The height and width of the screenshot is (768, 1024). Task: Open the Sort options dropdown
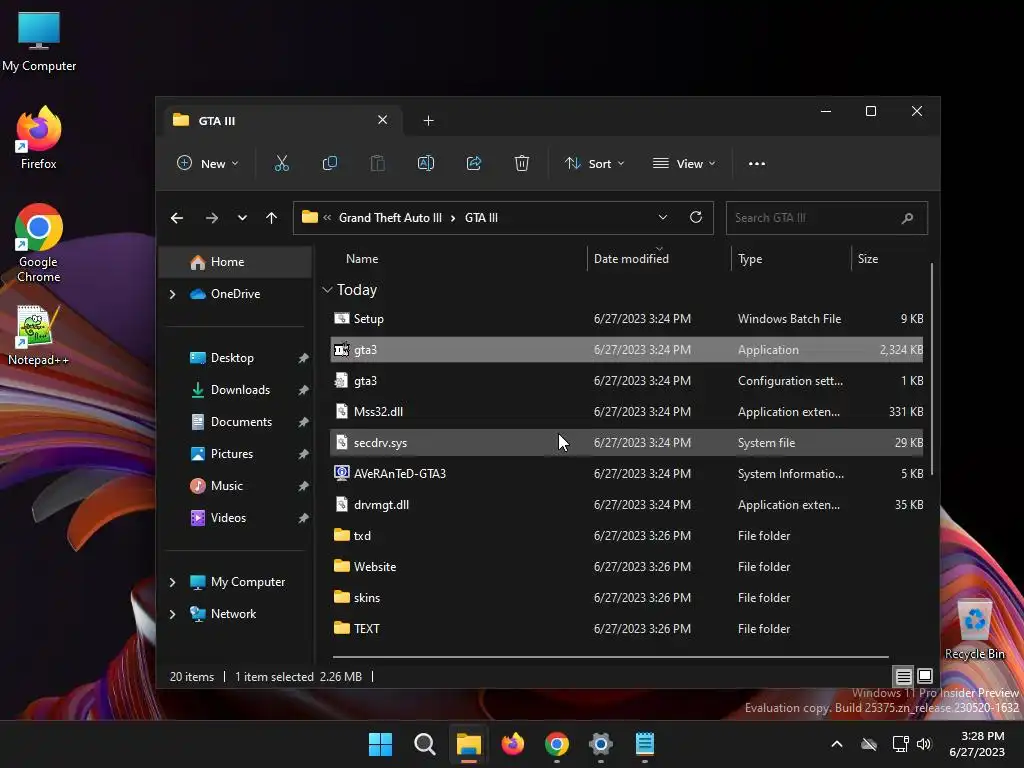click(594, 163)
